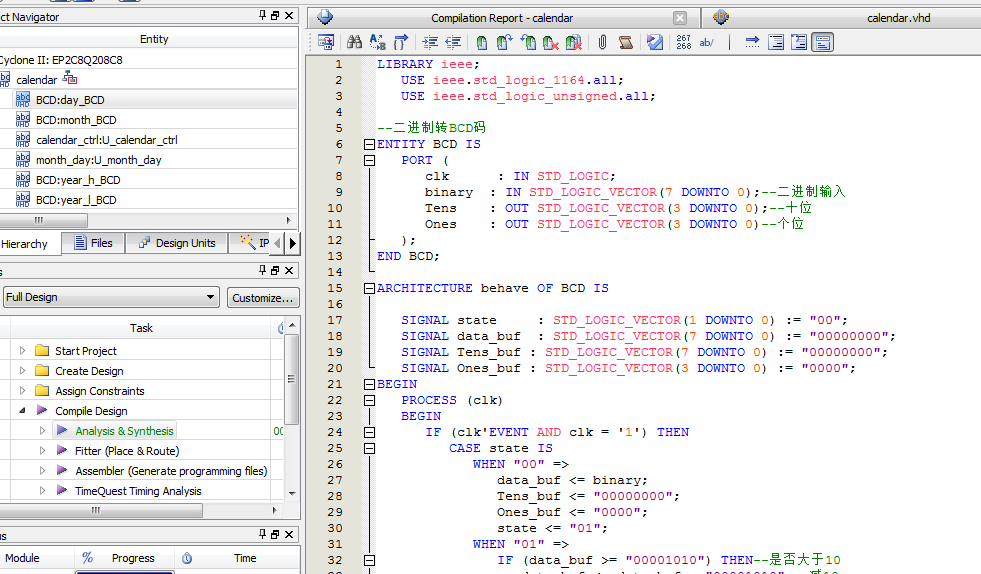Click the decrease indent icon
Viewport: 981px width, 574px height.
(453, 43)
